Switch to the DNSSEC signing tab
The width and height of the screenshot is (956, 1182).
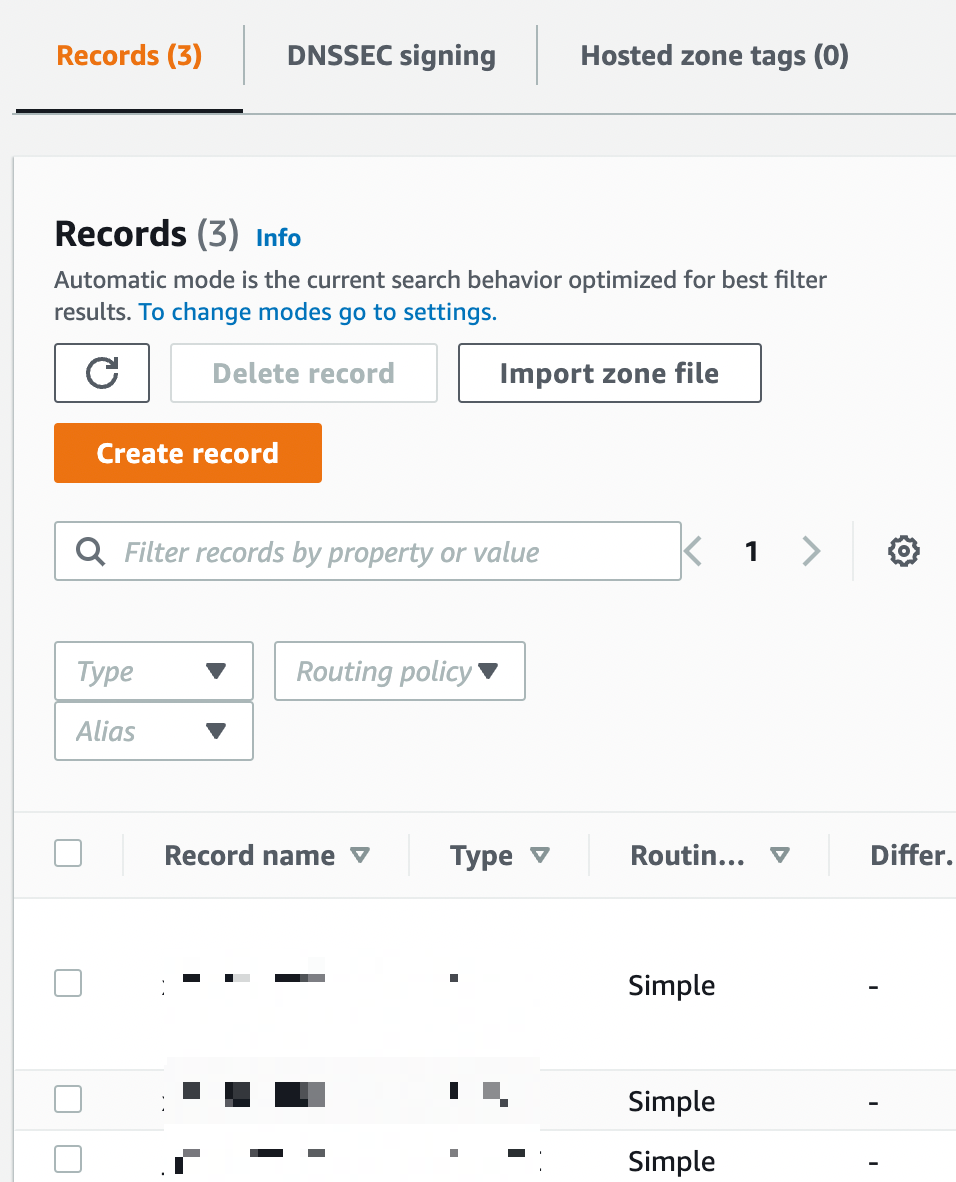(x=391, y=56)
